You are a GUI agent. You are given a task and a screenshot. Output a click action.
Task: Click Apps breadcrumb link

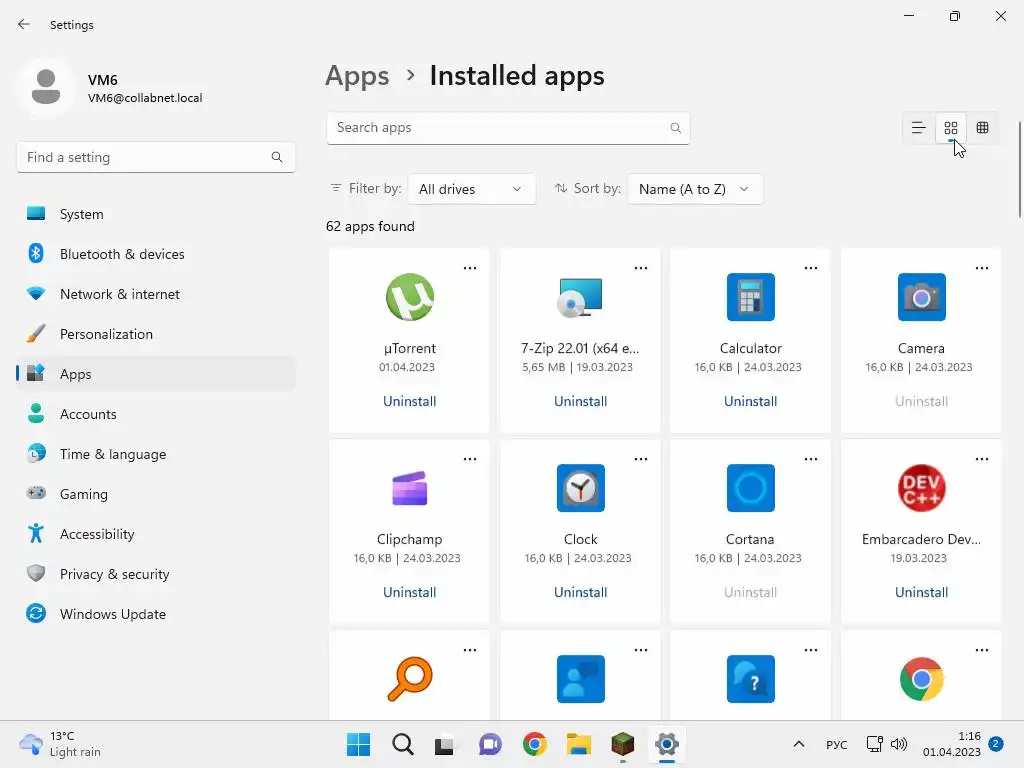point(357,76)
